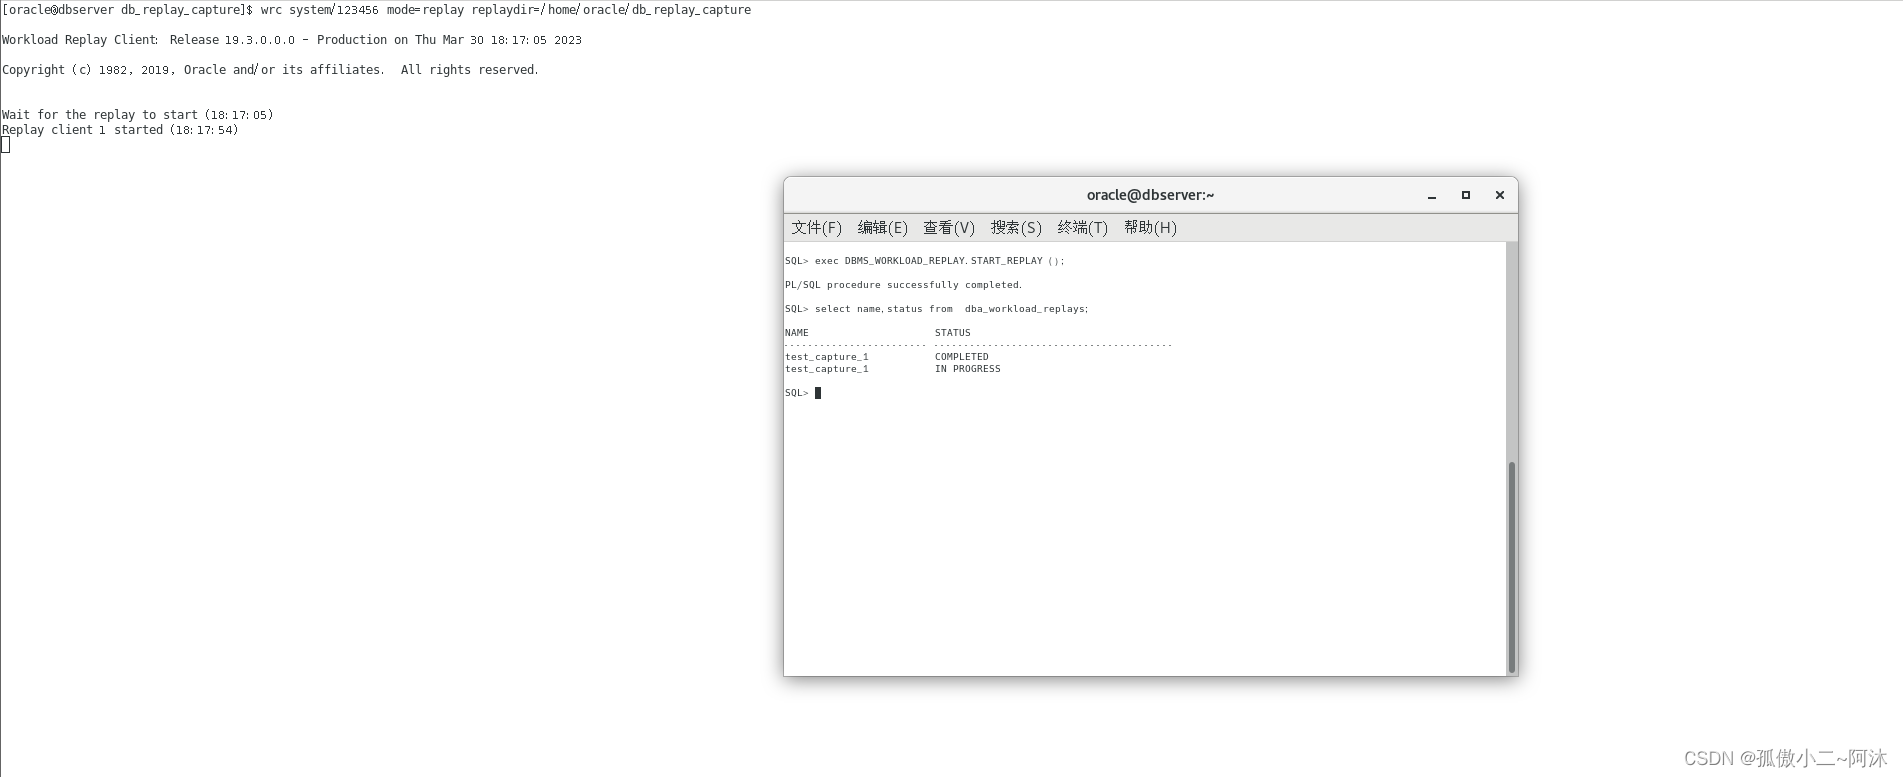Viewport: 1903px width, 777px height.
Task: Maximize the oracle@dbserver terminal window
Action: pyautogui.click(x=1466, y=195)
